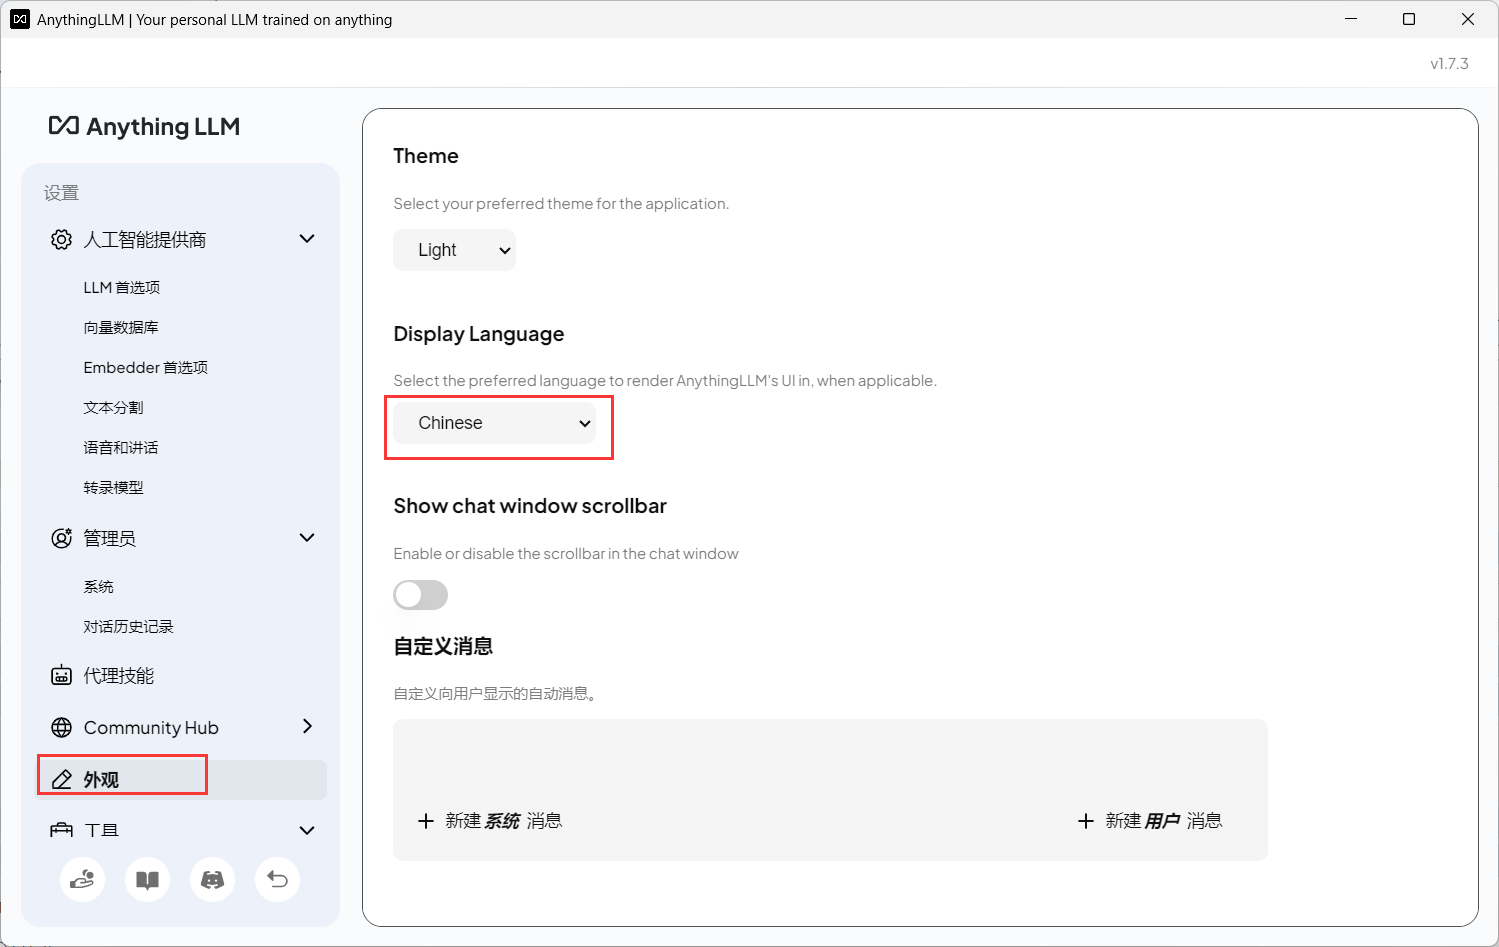
Task: Open 向量数据库 settings
Action: [121, 327]
